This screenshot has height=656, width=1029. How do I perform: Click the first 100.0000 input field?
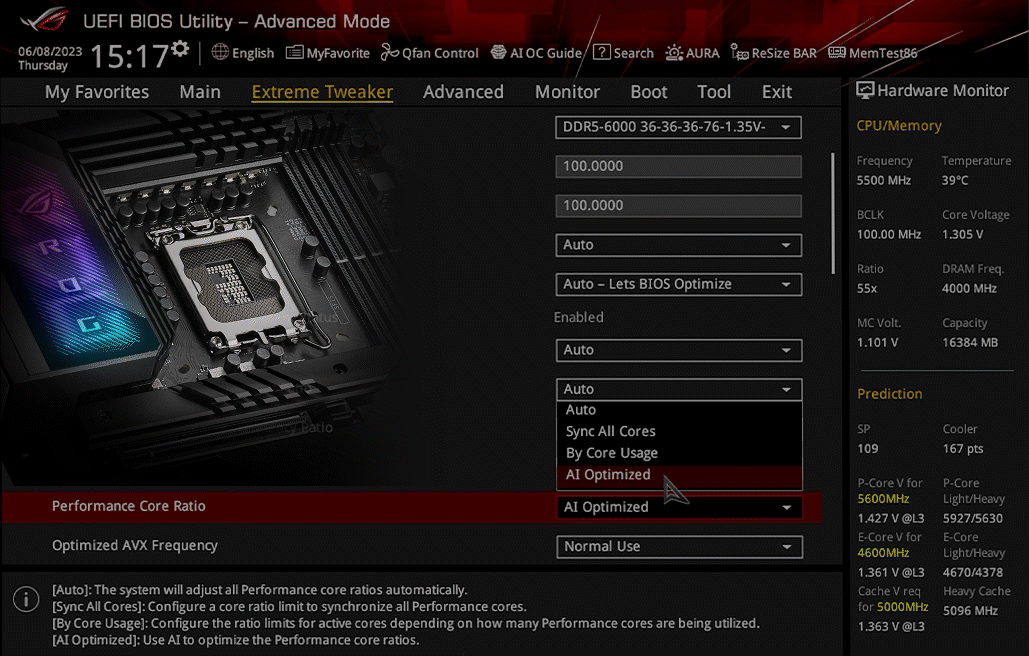click(x=679, y=167)
